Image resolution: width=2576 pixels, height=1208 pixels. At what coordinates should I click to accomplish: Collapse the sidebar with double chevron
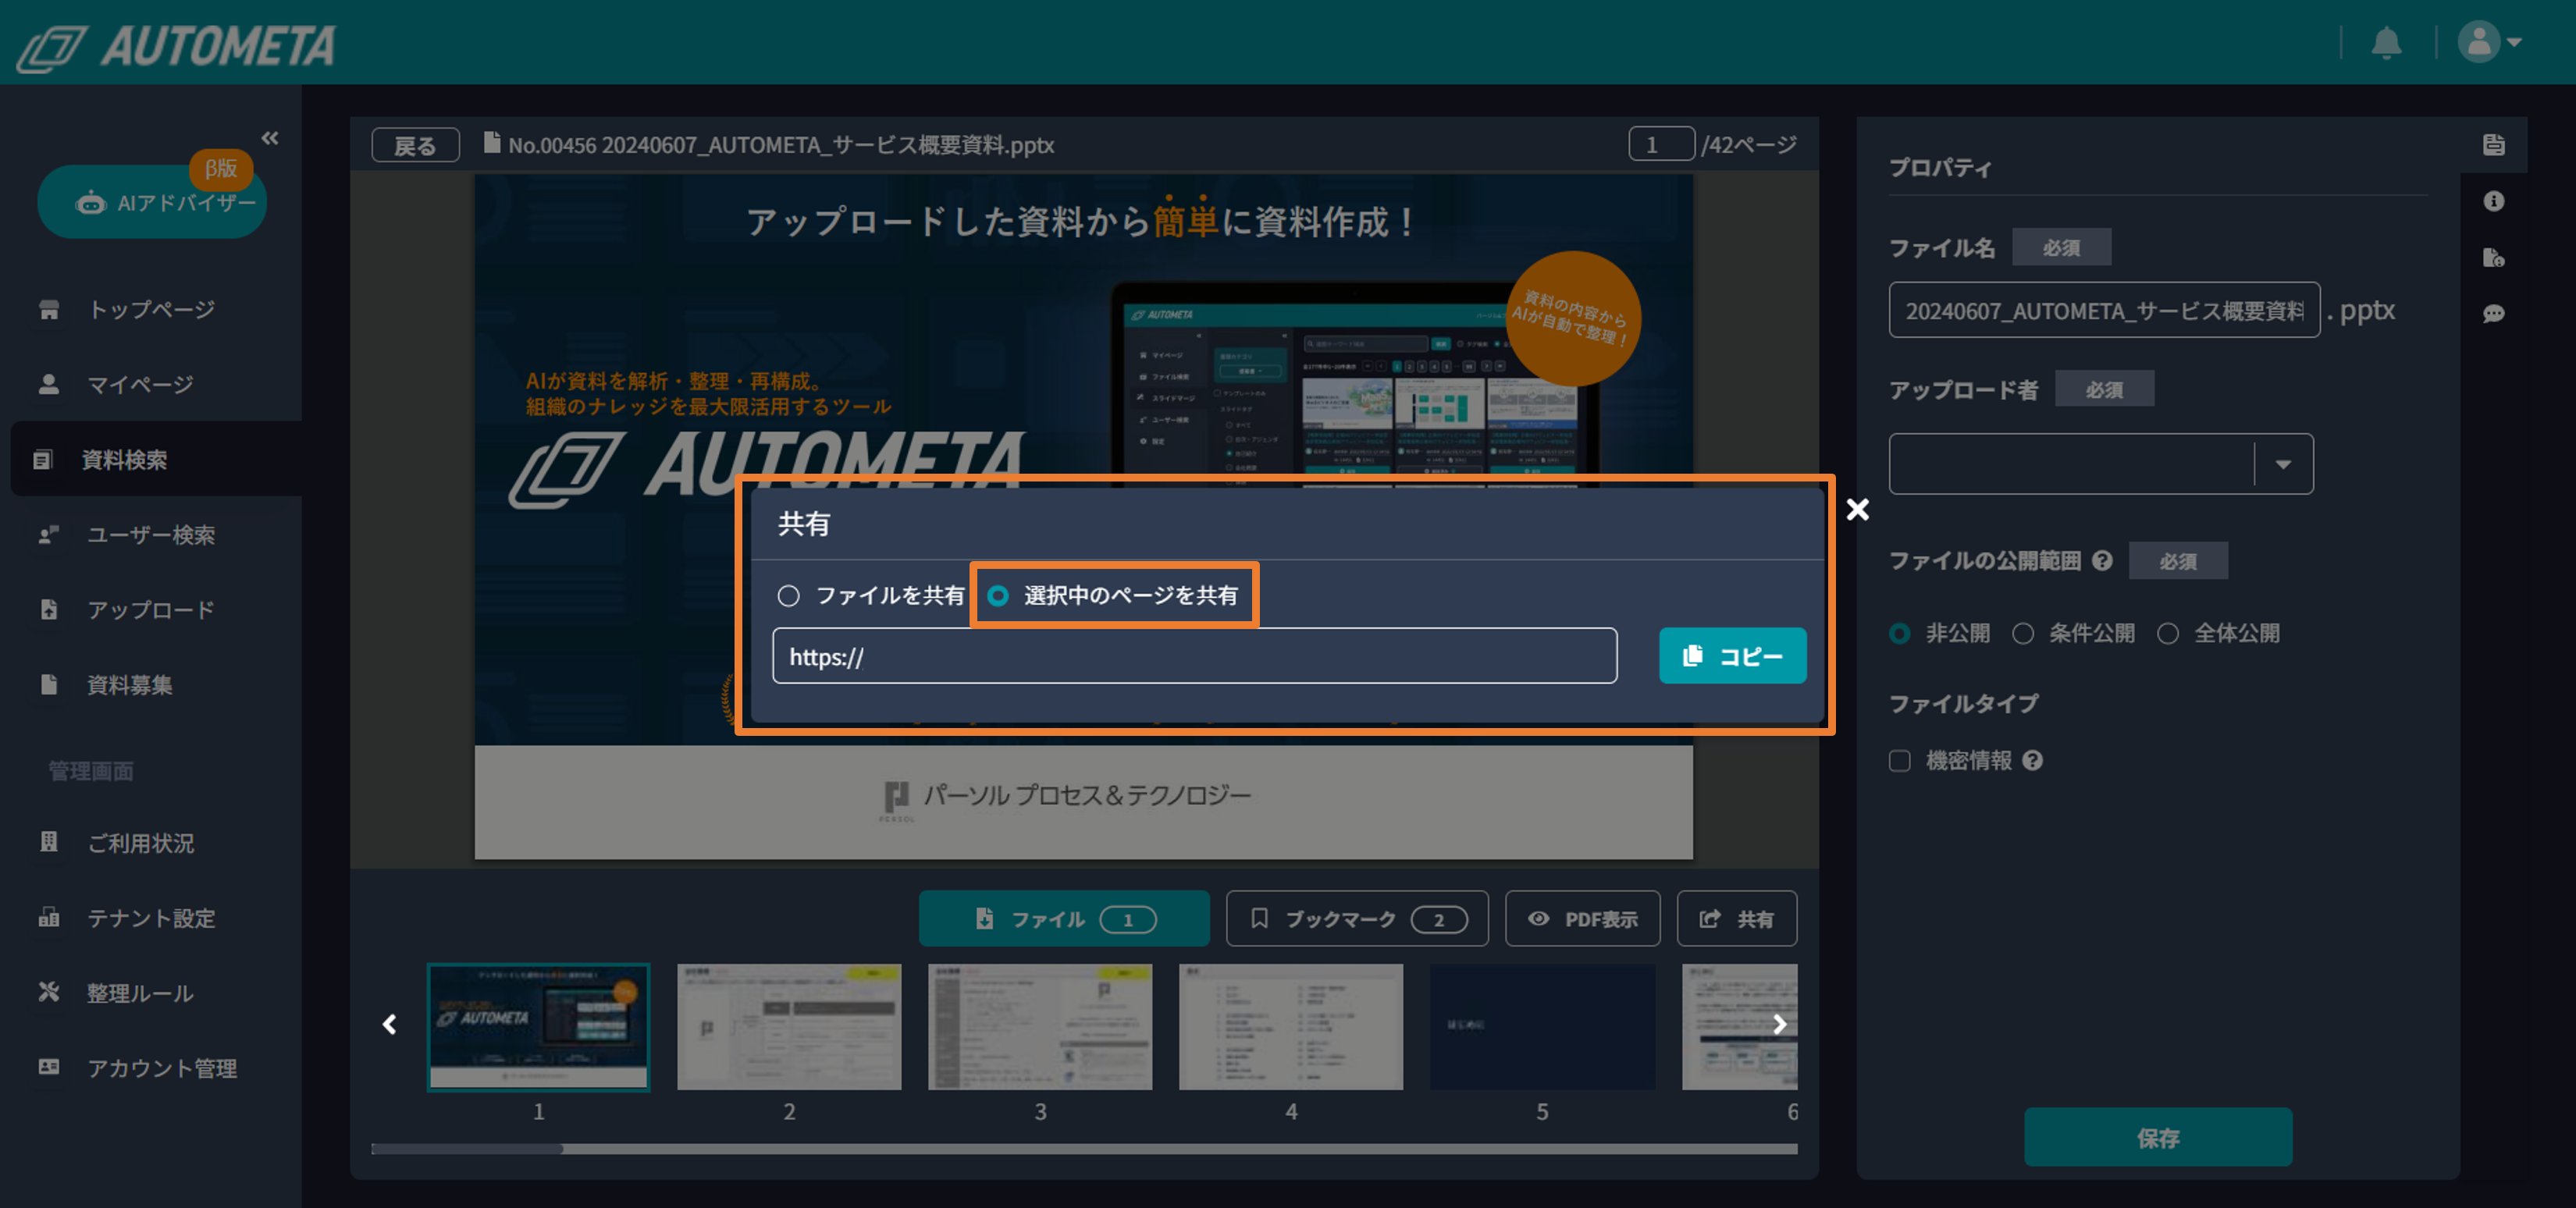[x=270, y=138]
